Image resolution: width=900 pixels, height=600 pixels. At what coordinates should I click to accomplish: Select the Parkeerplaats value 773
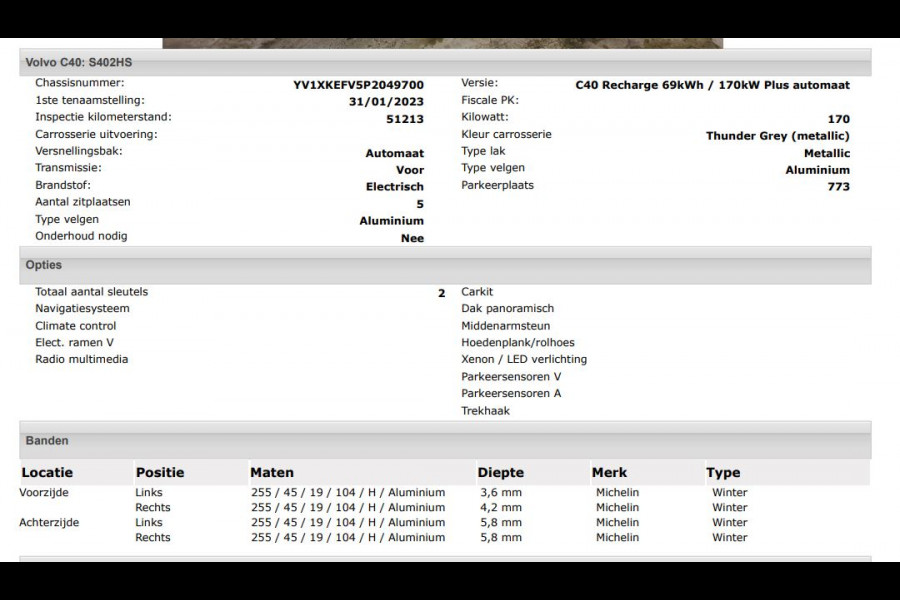[x=838, y=187]
